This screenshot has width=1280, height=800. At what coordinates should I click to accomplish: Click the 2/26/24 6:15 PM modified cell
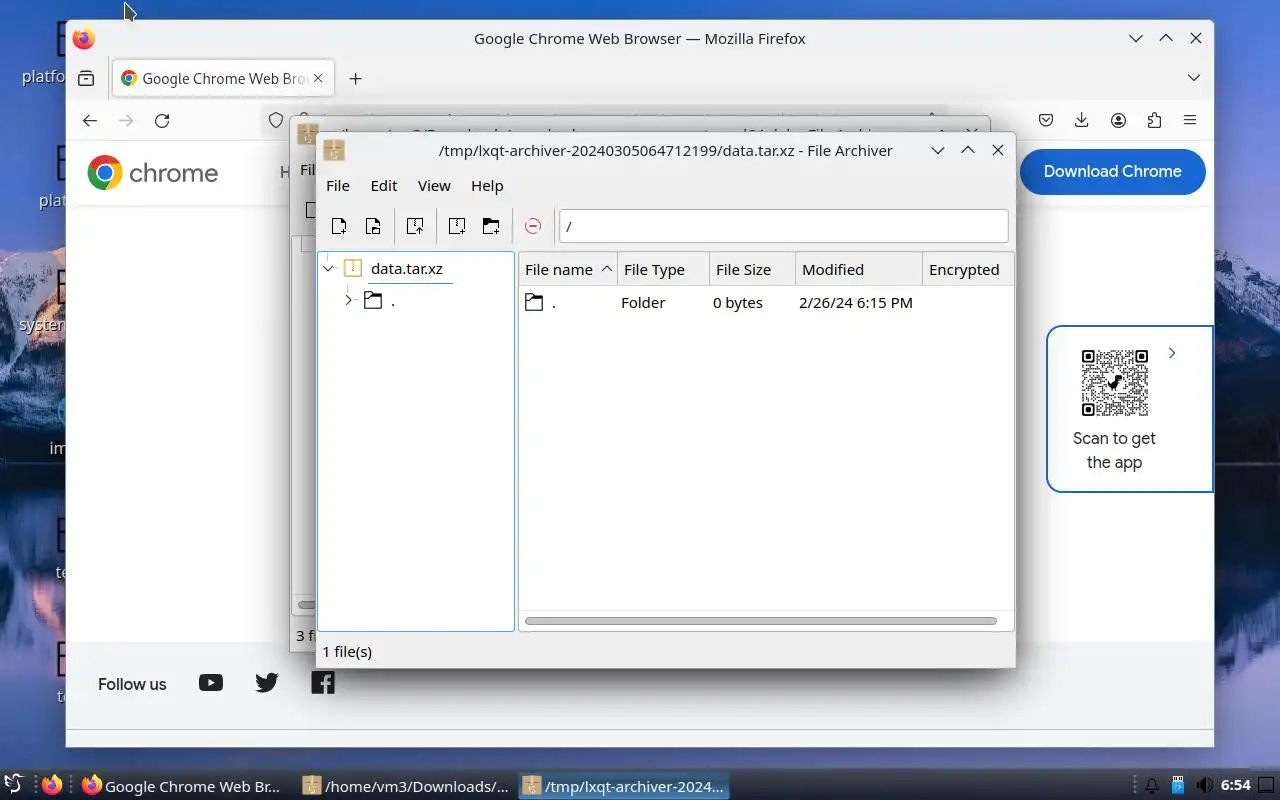point(856,302)
